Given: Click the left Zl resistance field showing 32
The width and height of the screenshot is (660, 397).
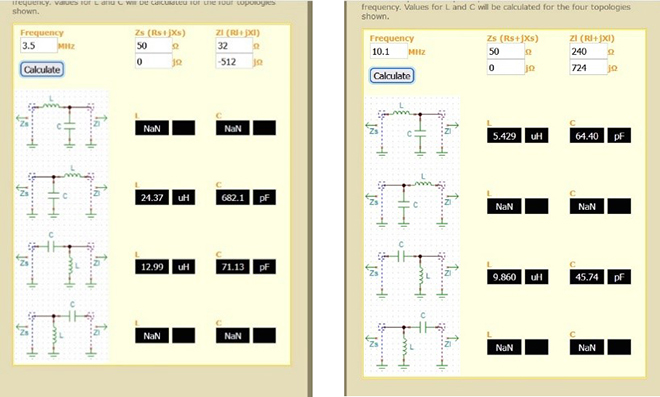Looking at the screenshot, I should pos(234,45).
